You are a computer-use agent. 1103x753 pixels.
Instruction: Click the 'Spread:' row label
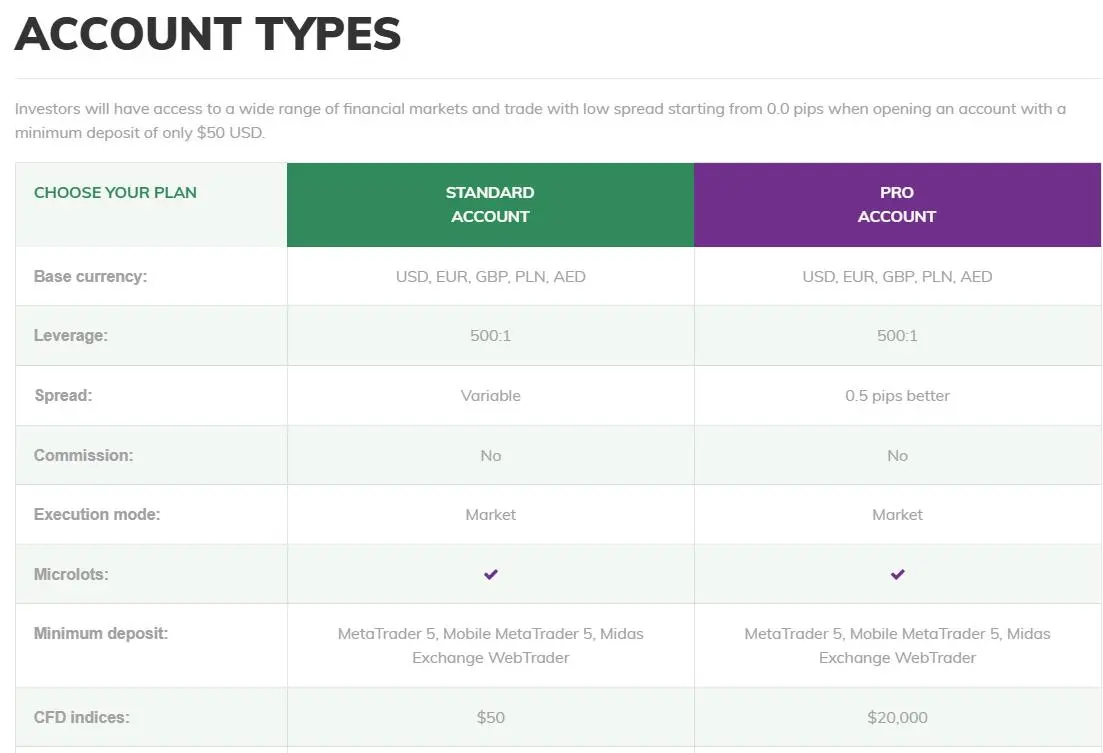(63, 396)
